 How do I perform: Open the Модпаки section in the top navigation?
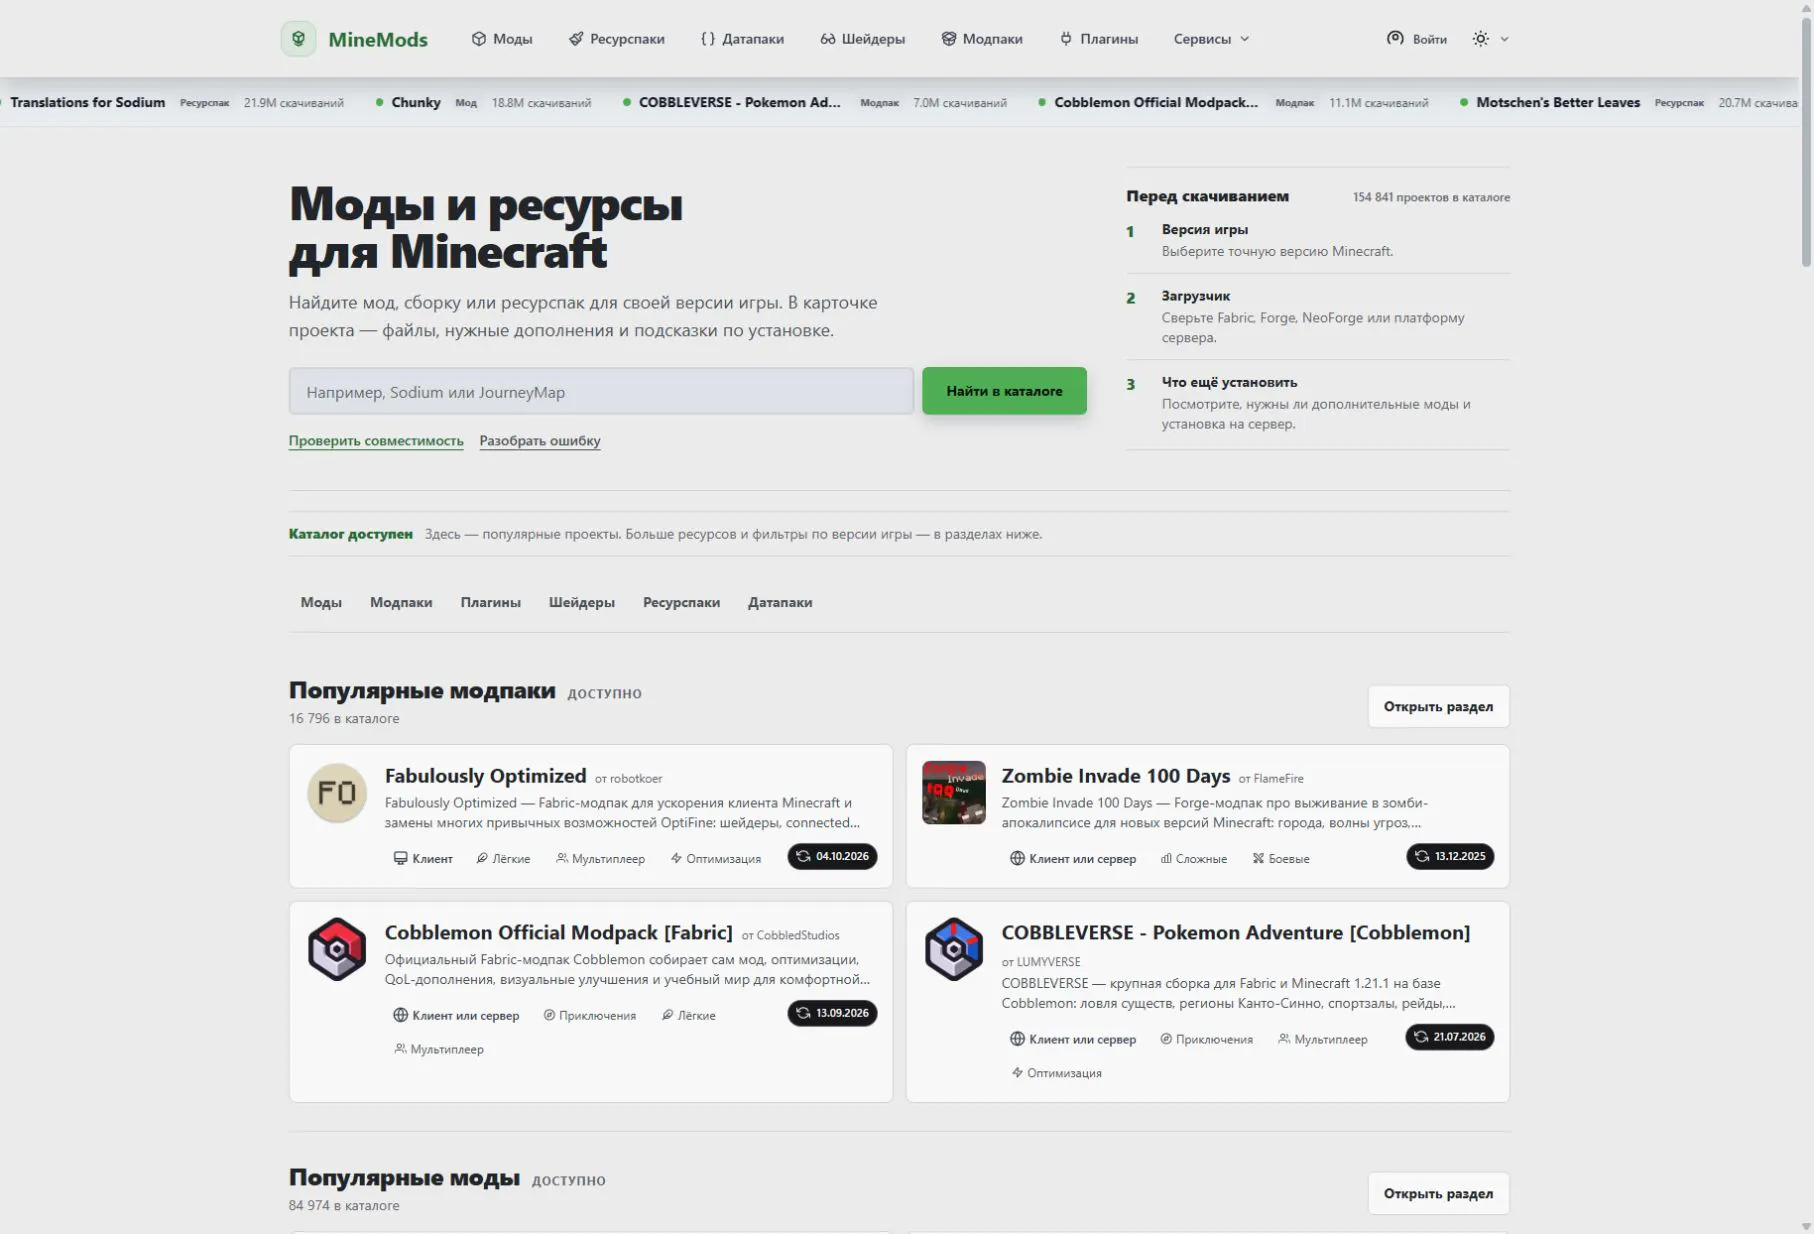point(982,39)
